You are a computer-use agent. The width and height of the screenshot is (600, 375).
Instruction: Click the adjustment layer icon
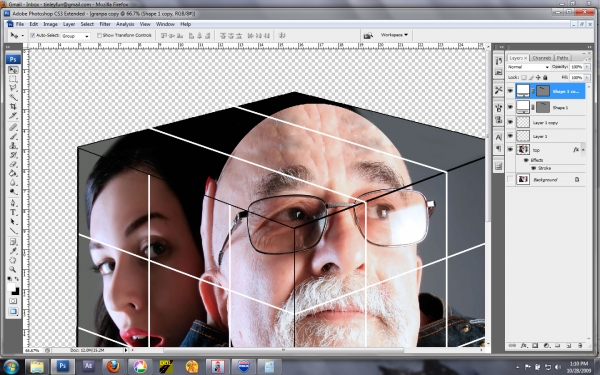tap(546, 346)
